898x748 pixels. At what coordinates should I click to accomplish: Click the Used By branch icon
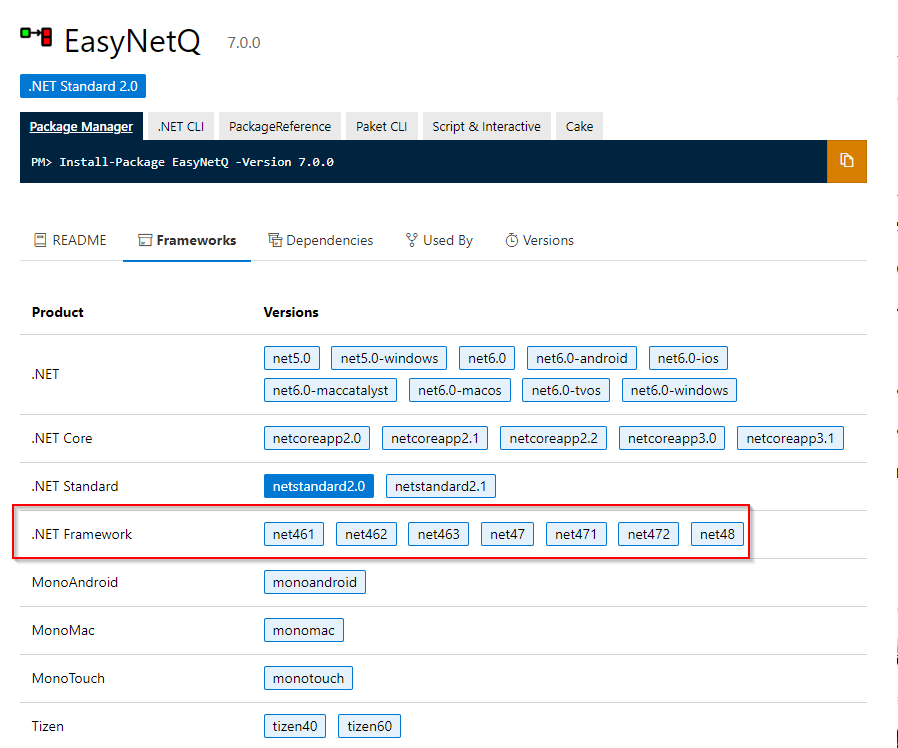[410, 240]
